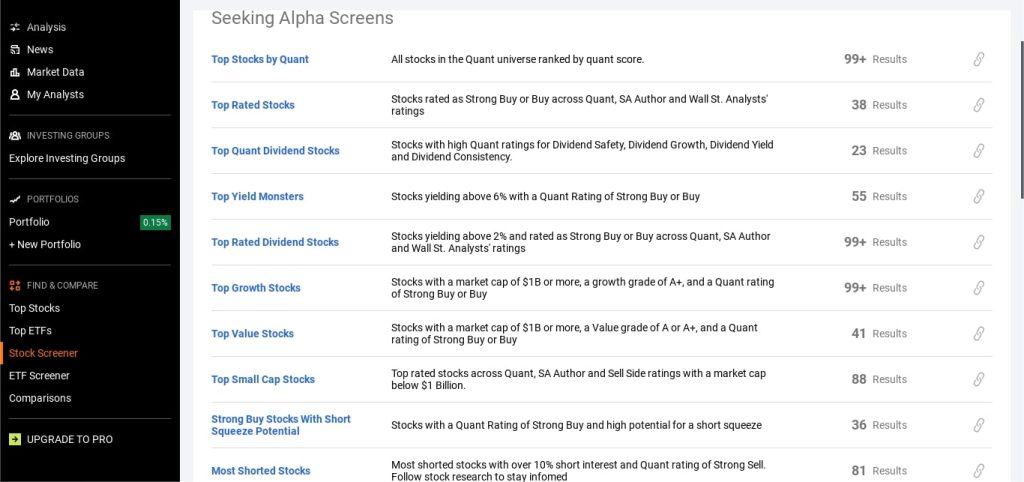
Task: Click the Market Data chart icon
Action: (15, 72)
